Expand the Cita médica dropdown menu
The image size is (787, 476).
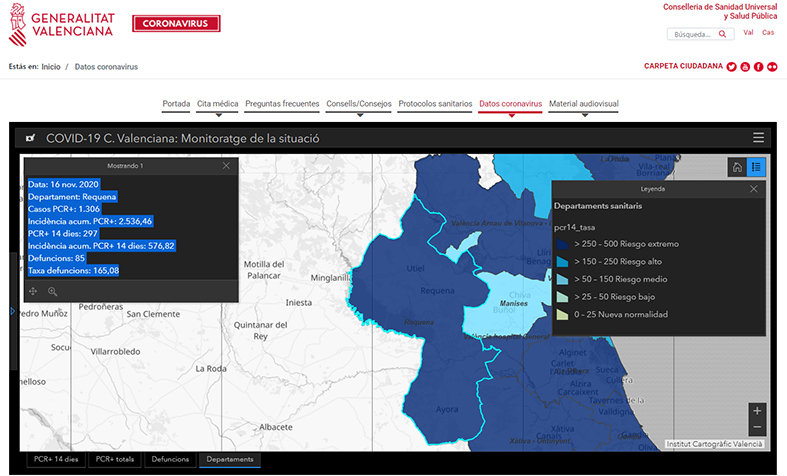click(217, 105)
